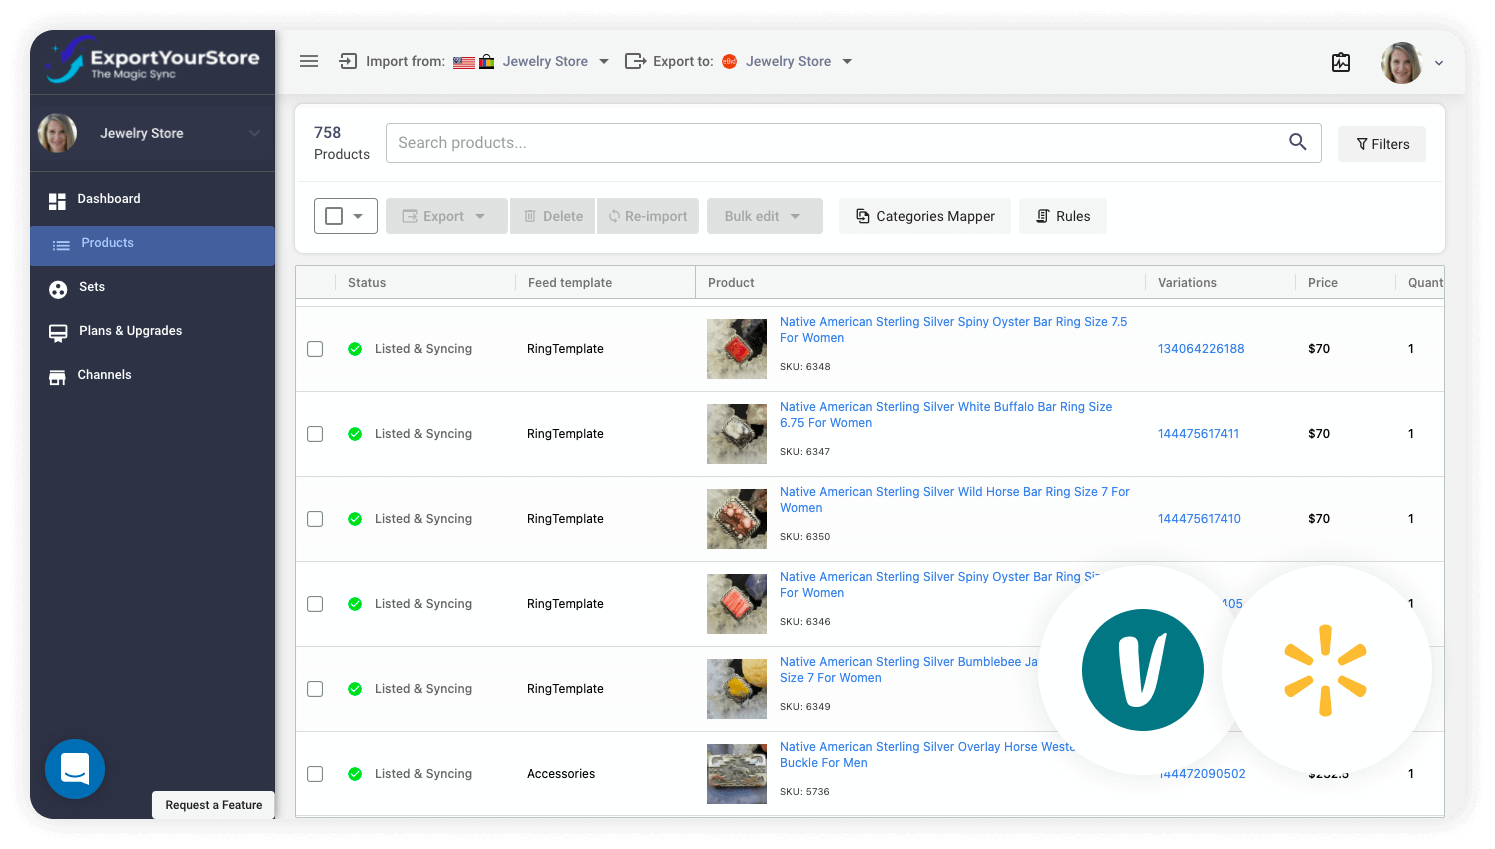Viewport: 1495px width, 849px height.
Task: Open the hamburger navigation menu
Action: 309,61
